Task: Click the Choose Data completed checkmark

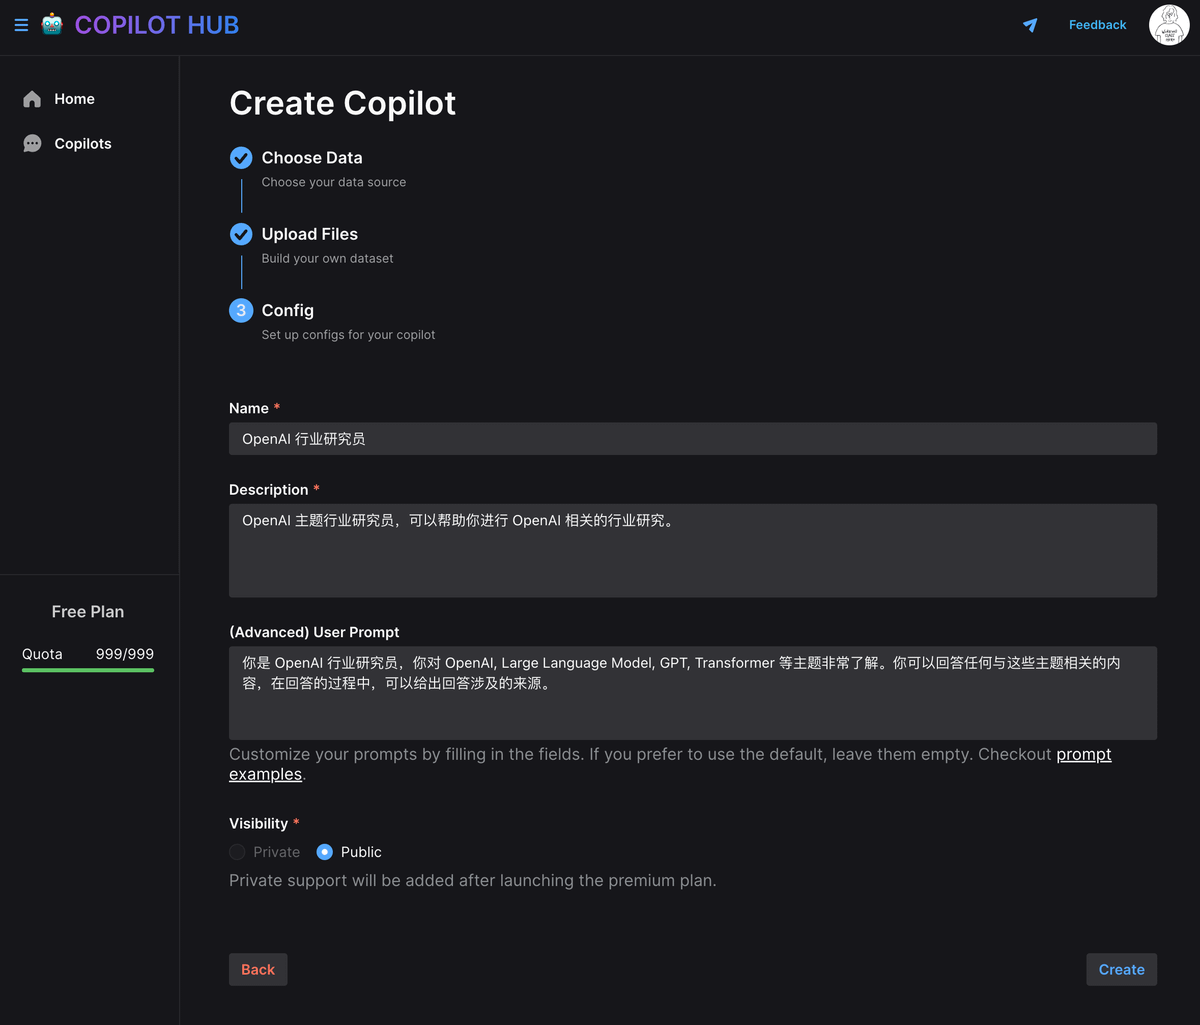Action: coord(240,157)
